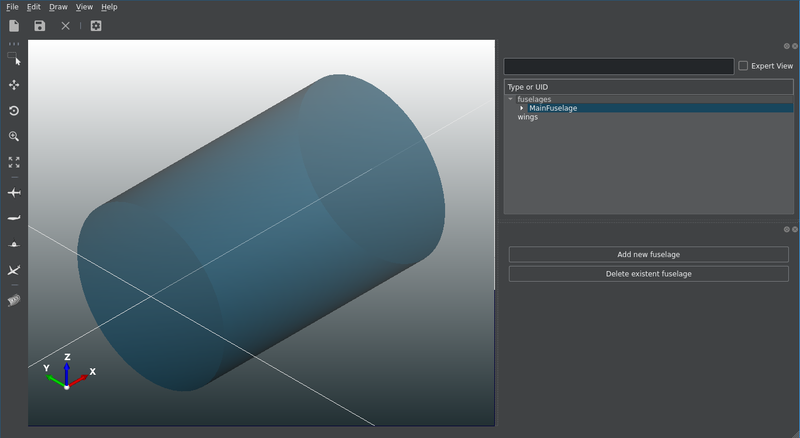Image resolution: width=800 pixels, height=438 pixels.
Task: Open the Draw menu
Action: point(58,7)
